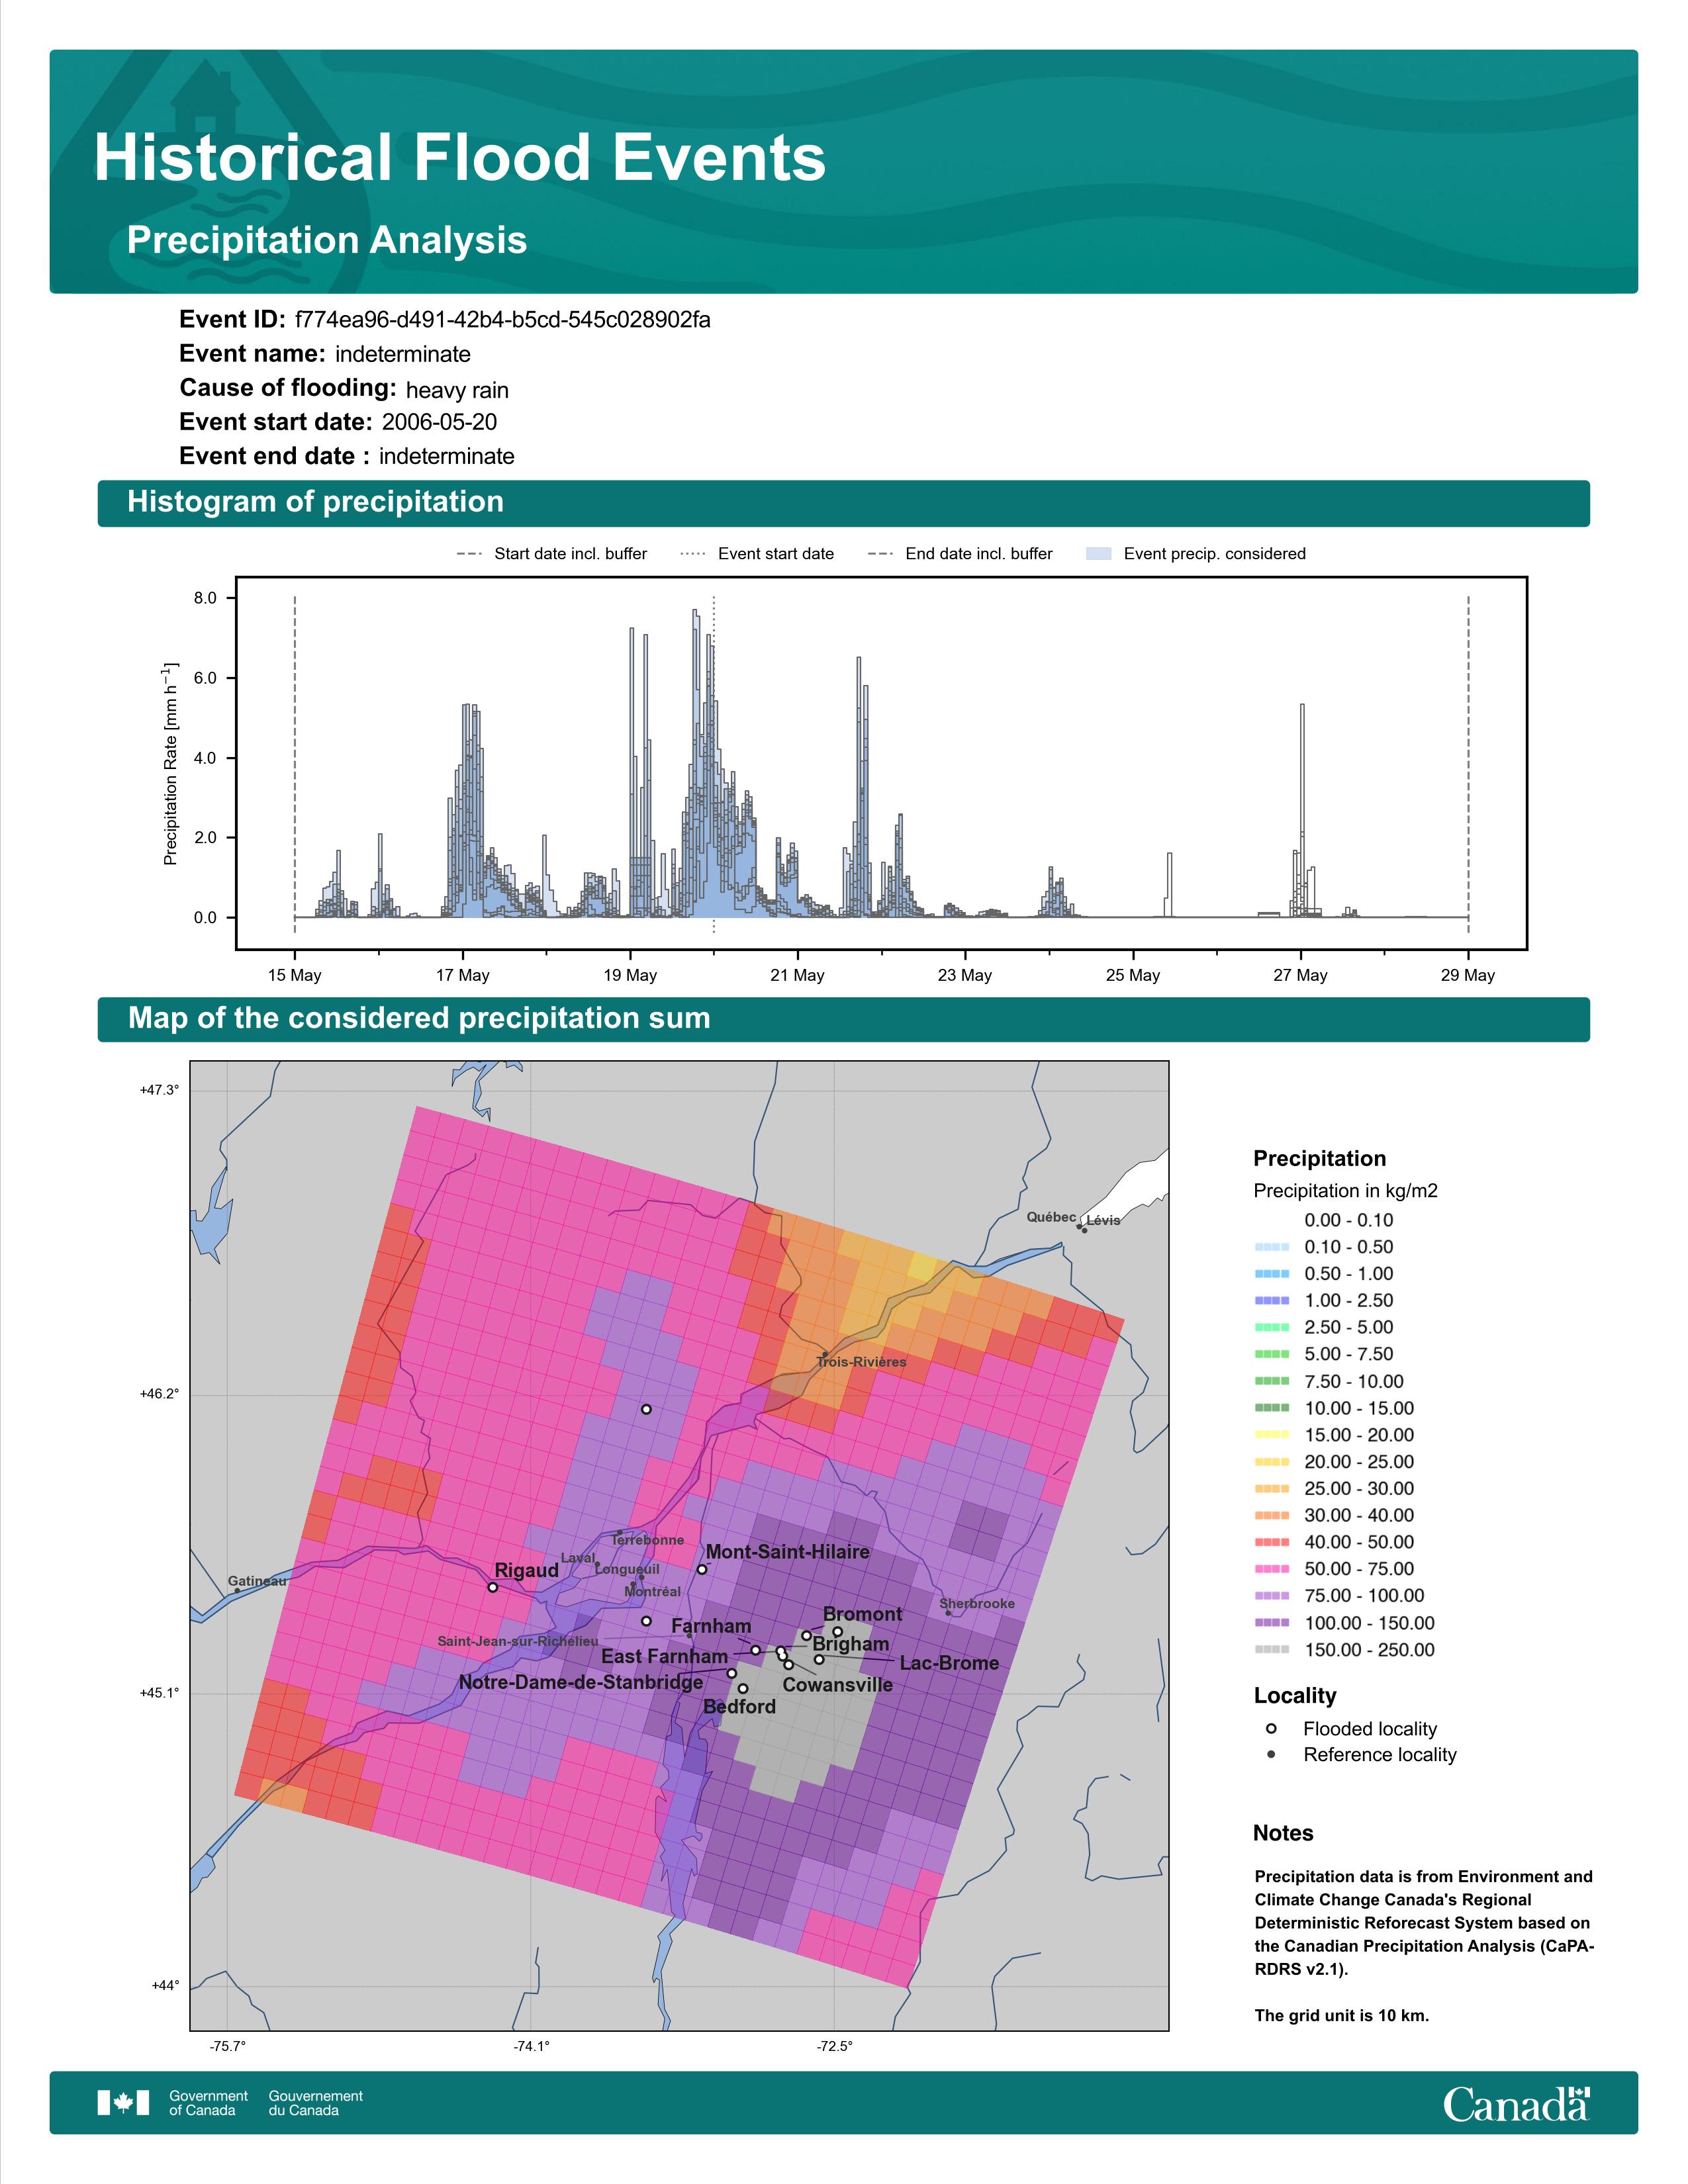Click the Flooded locality legend marker
The height and width of the screenshot is (2184, 1688).
(1271, 1729)
